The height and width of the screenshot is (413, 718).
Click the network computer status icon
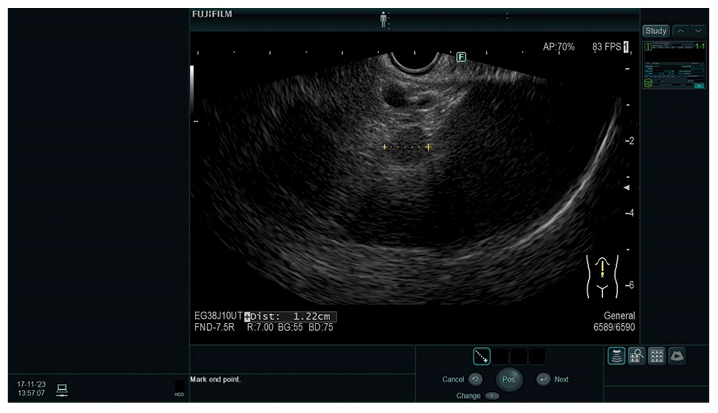[x=62, y=389]
